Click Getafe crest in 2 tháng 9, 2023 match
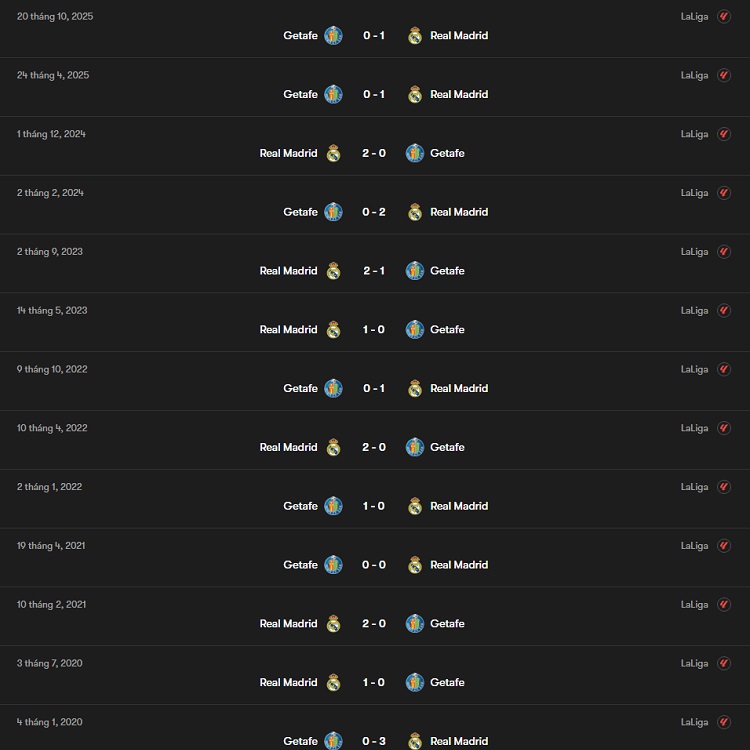Viewport: 750px width, 750px height. pos(415,271)
